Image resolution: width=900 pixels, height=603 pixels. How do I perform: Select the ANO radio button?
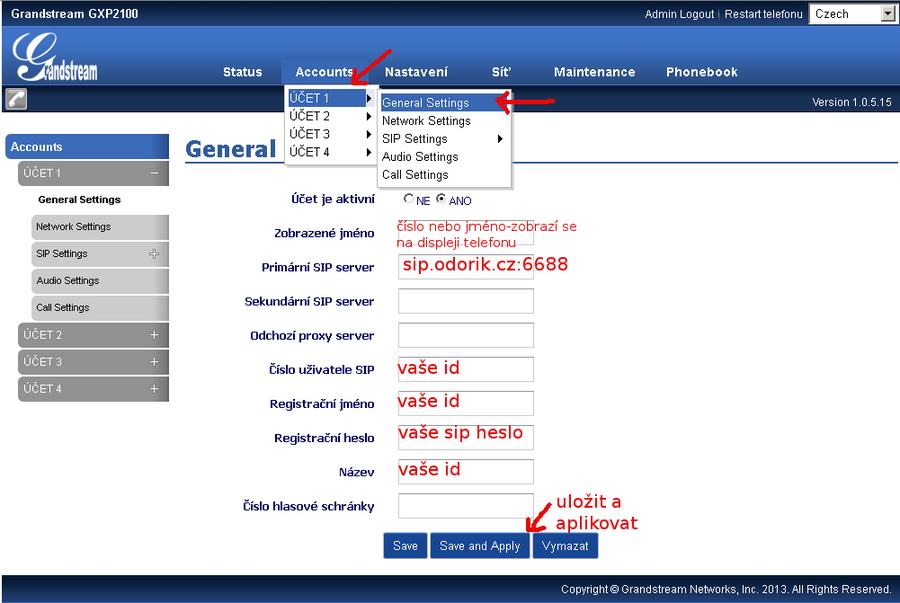(441, 199)
